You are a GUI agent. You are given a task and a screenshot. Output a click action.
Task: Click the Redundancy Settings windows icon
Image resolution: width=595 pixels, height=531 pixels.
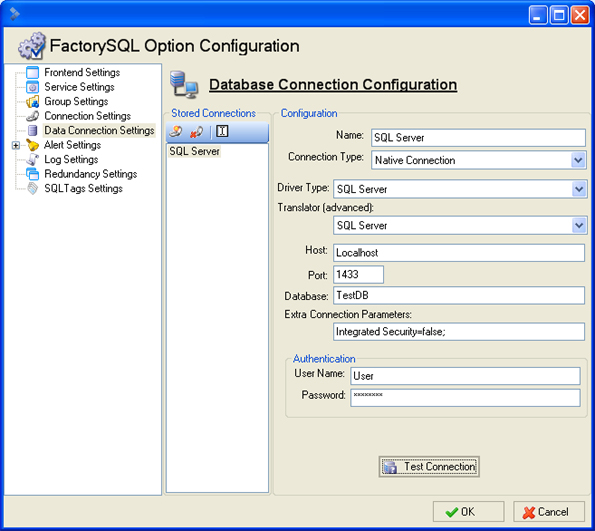33,174
